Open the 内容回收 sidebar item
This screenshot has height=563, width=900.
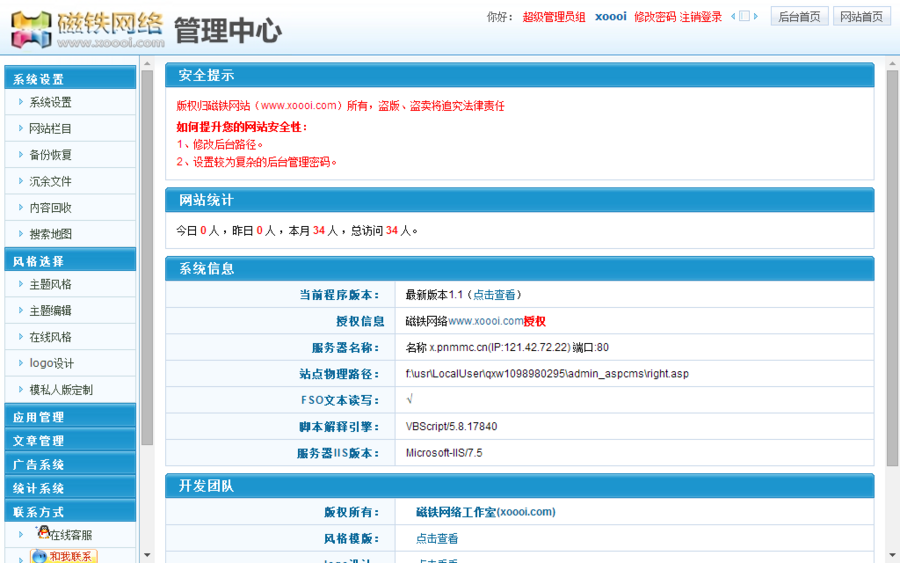pos(51,208)
